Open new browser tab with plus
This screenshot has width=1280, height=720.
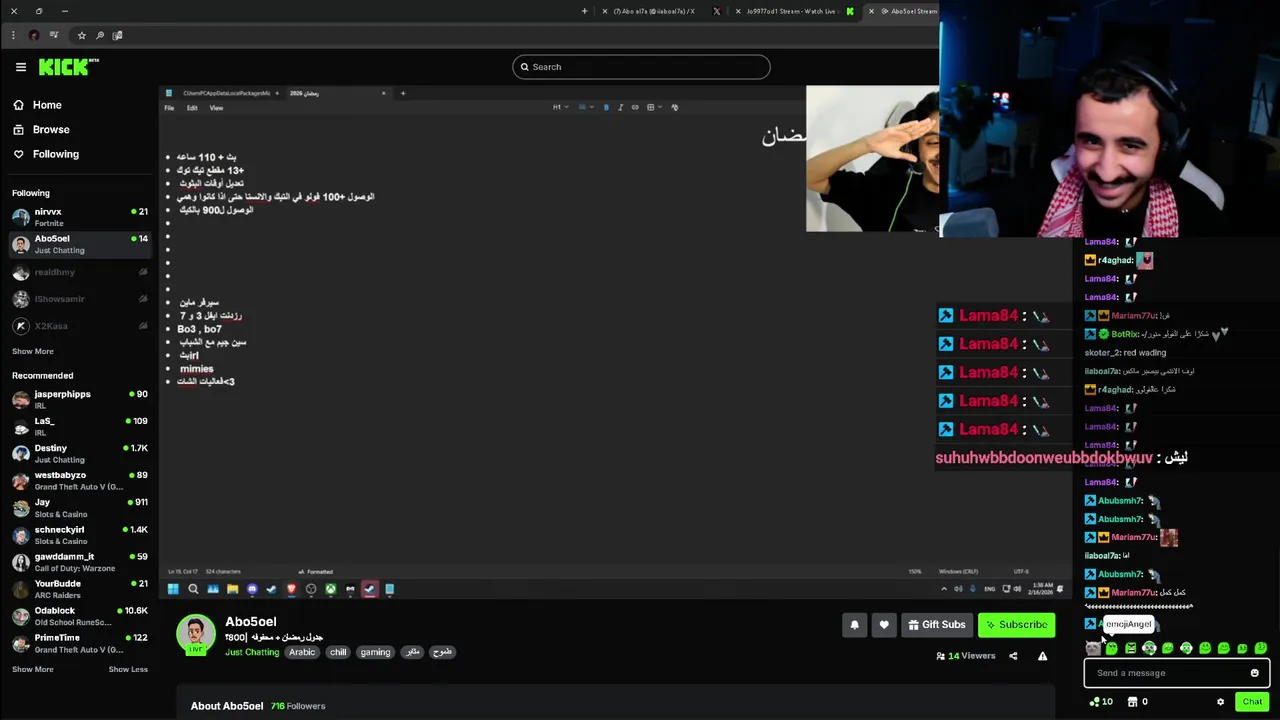coord(584,11)
